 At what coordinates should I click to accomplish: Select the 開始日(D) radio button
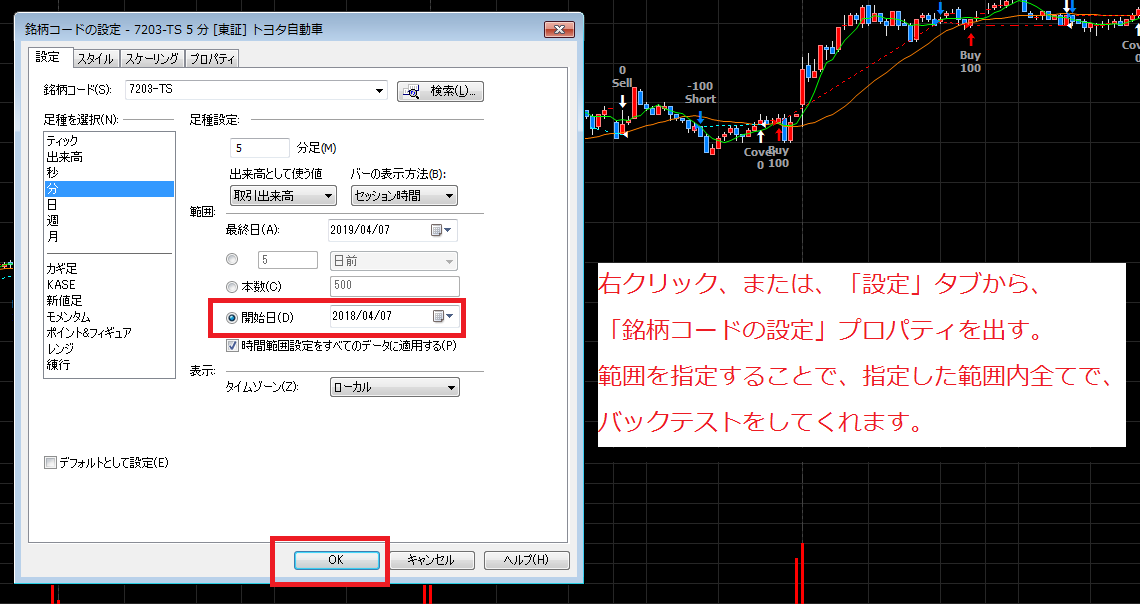[232, 317]
